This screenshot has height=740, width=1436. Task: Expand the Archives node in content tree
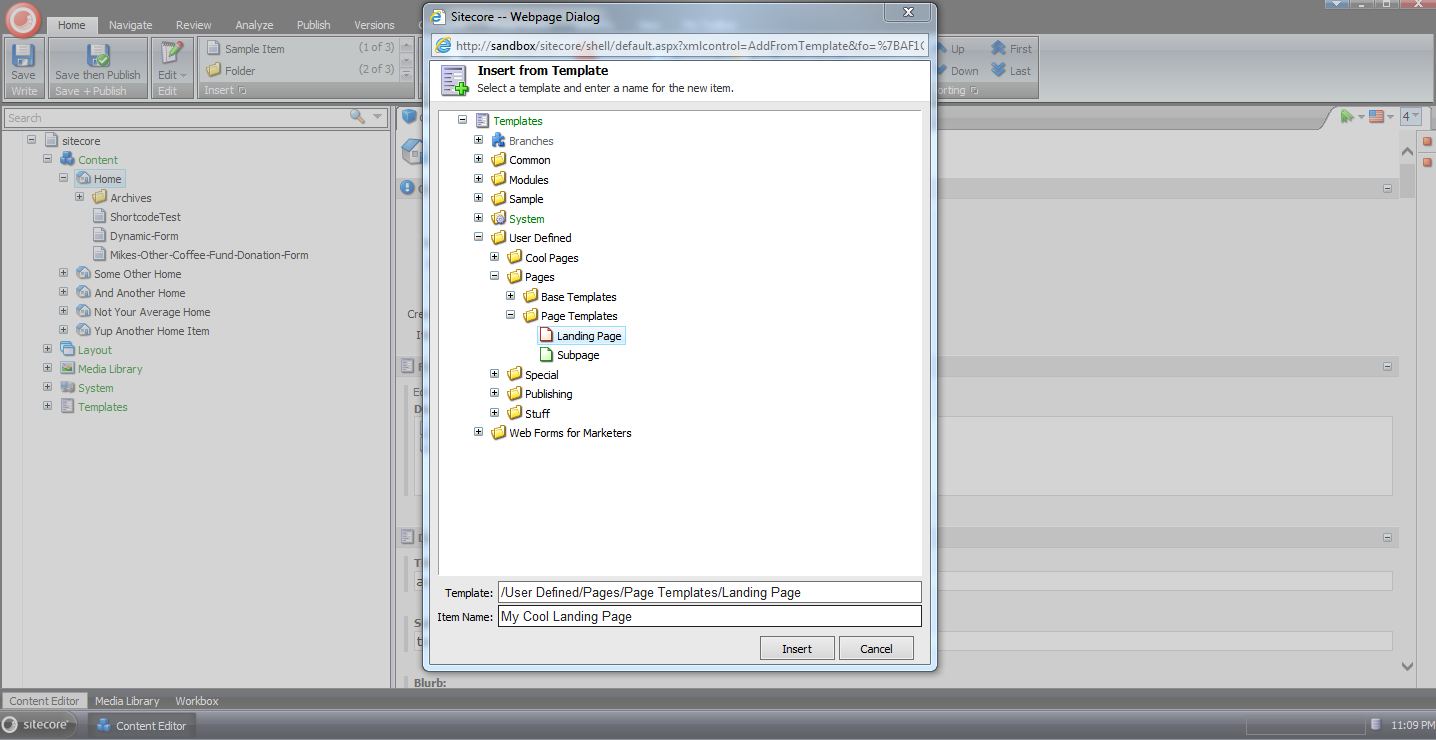coord(80,198)
